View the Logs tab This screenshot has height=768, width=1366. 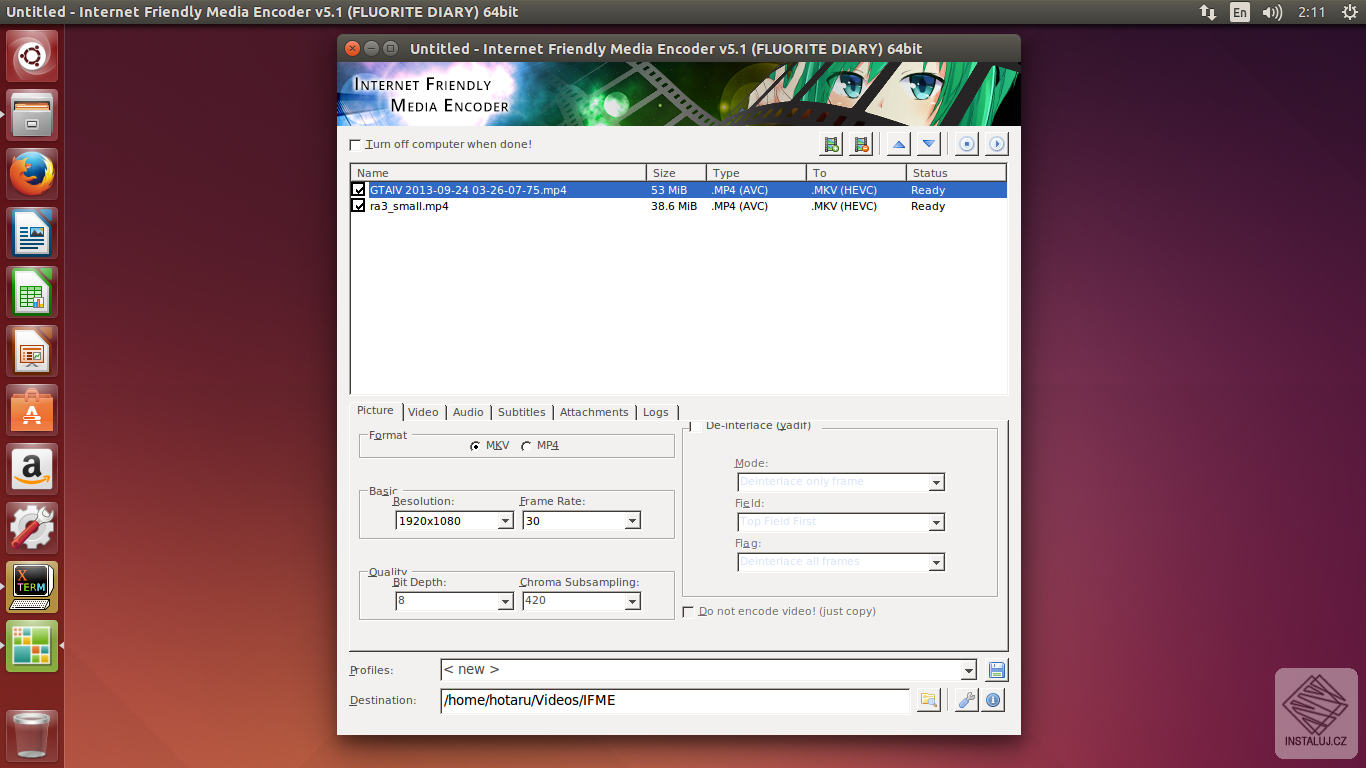[x=656, y=412]
